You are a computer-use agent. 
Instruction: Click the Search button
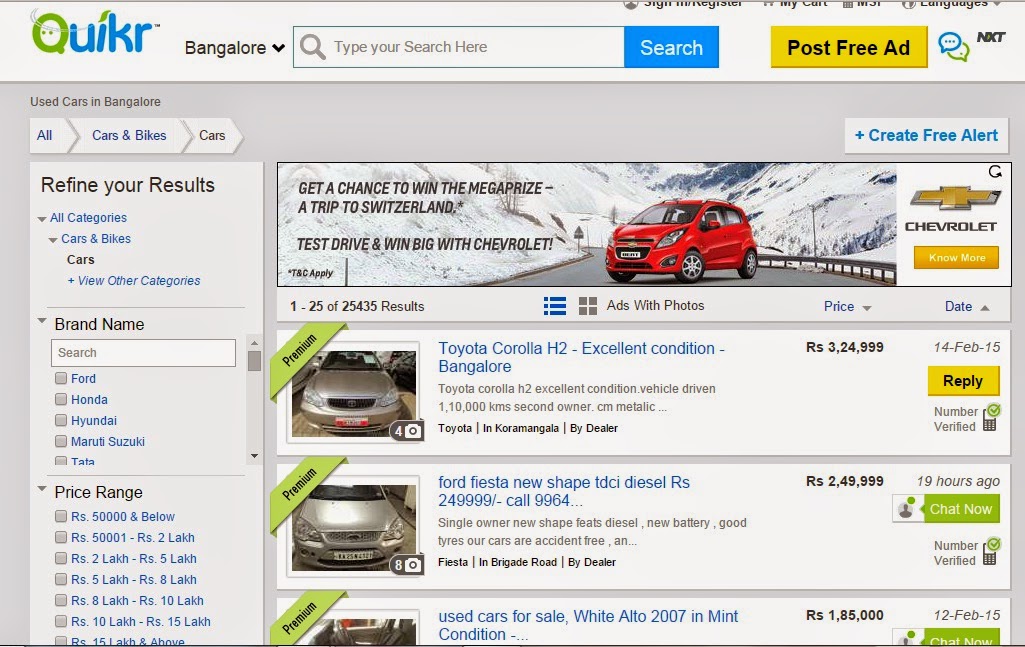(x=671, y=47)
